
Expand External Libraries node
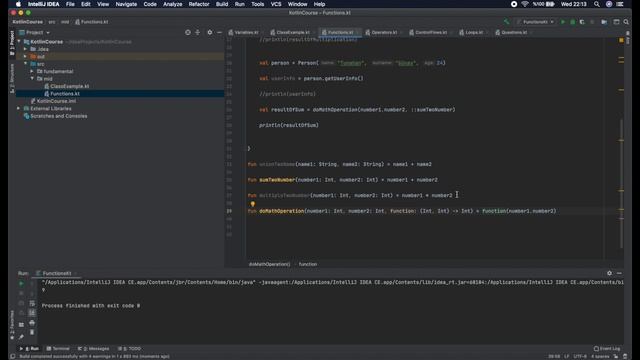tap(18, 109)
